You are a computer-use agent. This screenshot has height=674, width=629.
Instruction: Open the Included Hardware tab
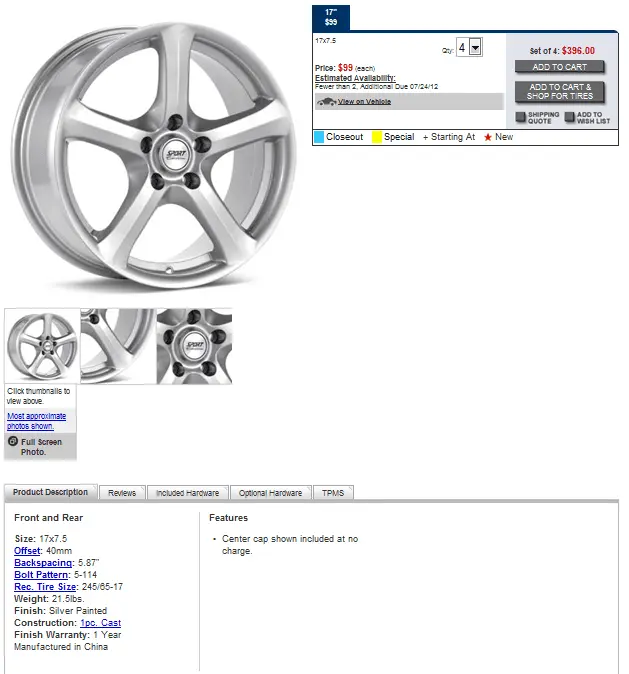[x=188, y=493]
